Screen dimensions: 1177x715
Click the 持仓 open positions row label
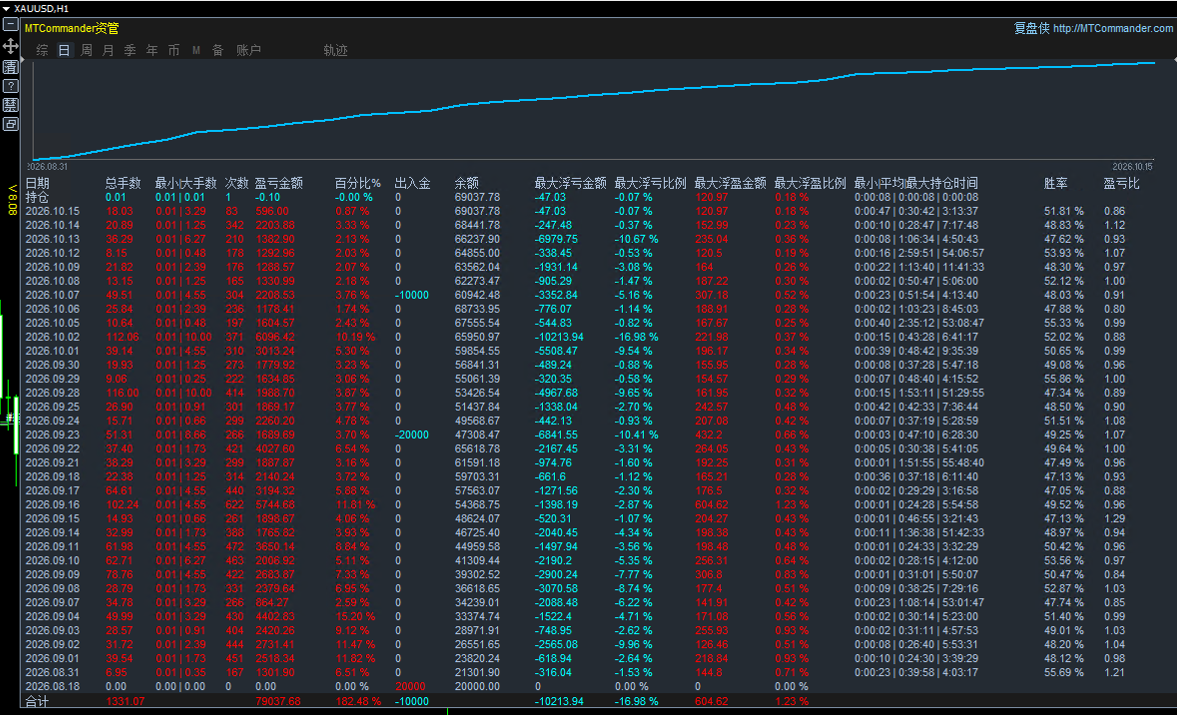coord(38,197)
